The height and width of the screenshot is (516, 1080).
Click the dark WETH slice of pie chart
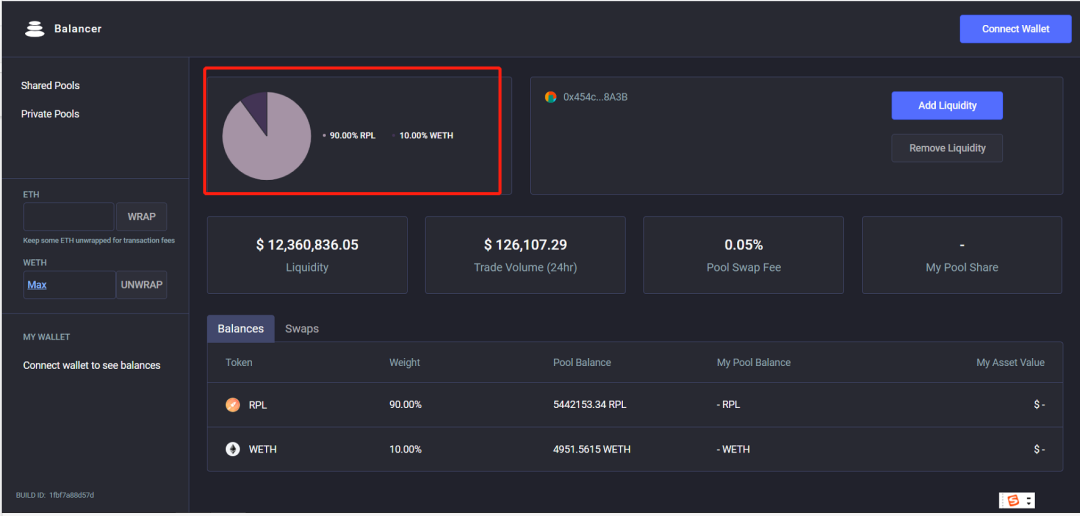point(256,110)
